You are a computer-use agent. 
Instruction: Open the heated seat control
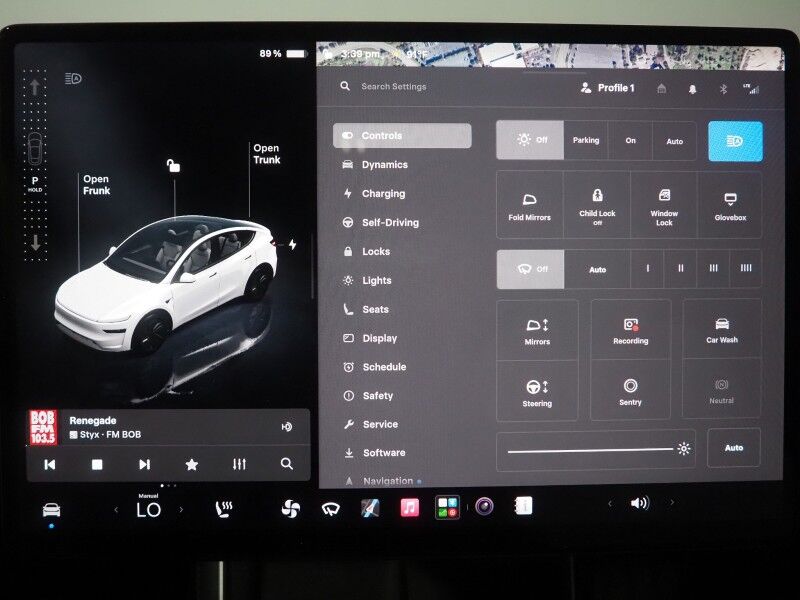tap(224, 509)
